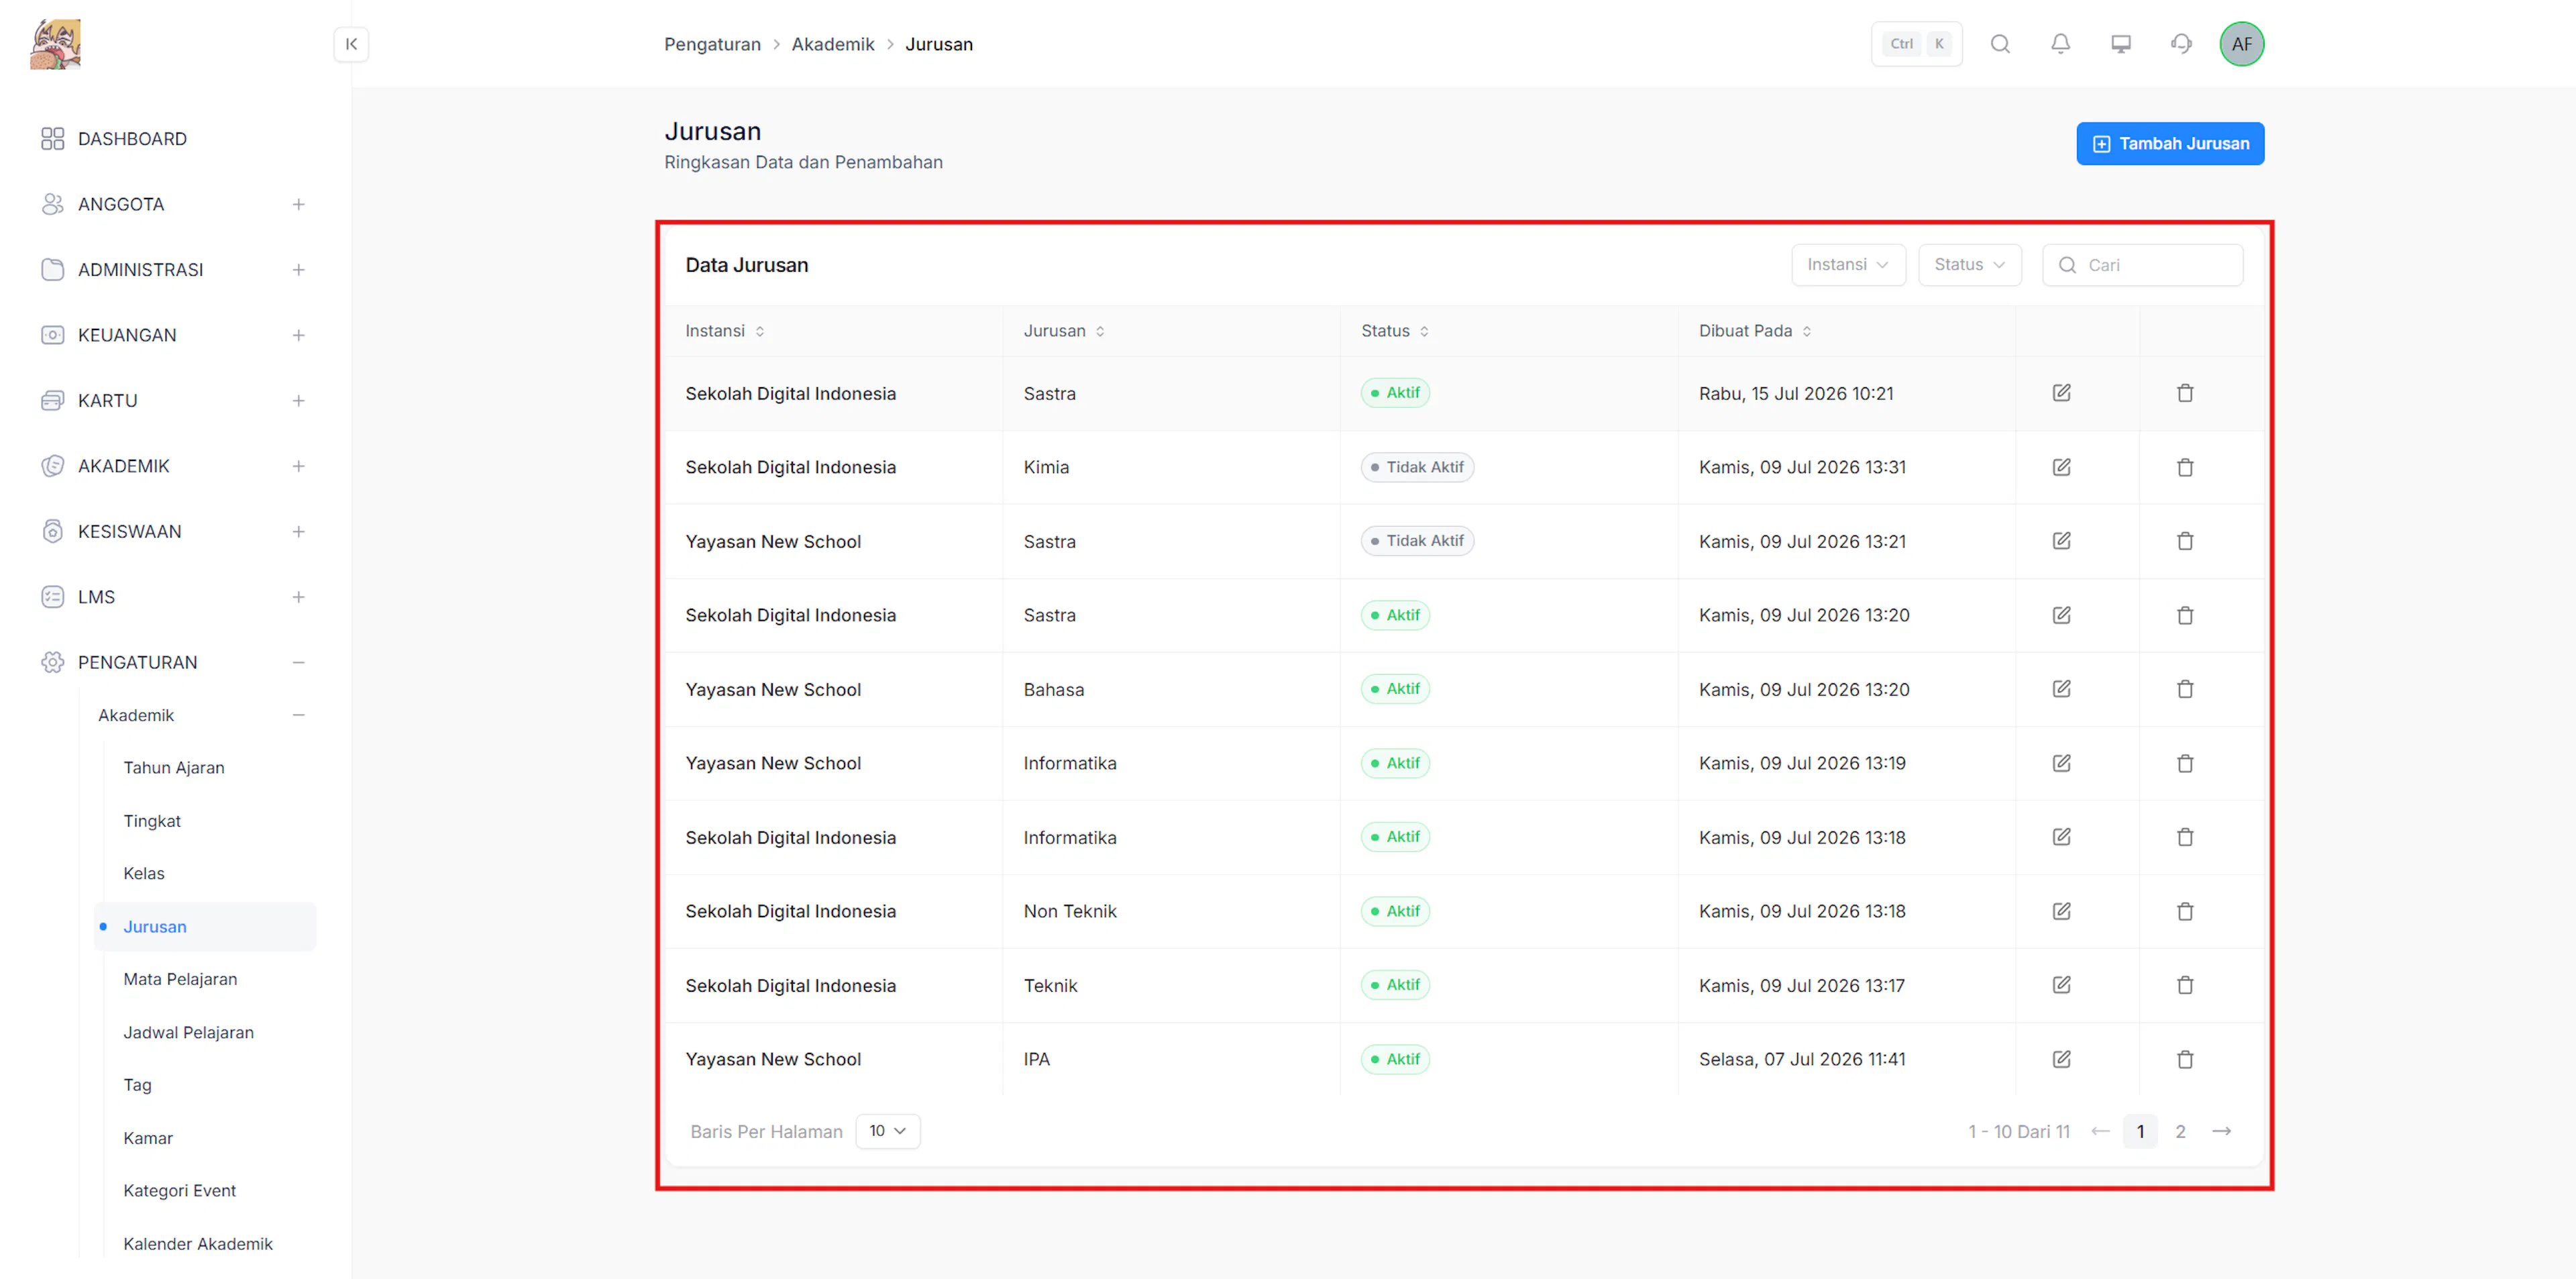Click the Akademik breadcrumb link

coord(832,44)
